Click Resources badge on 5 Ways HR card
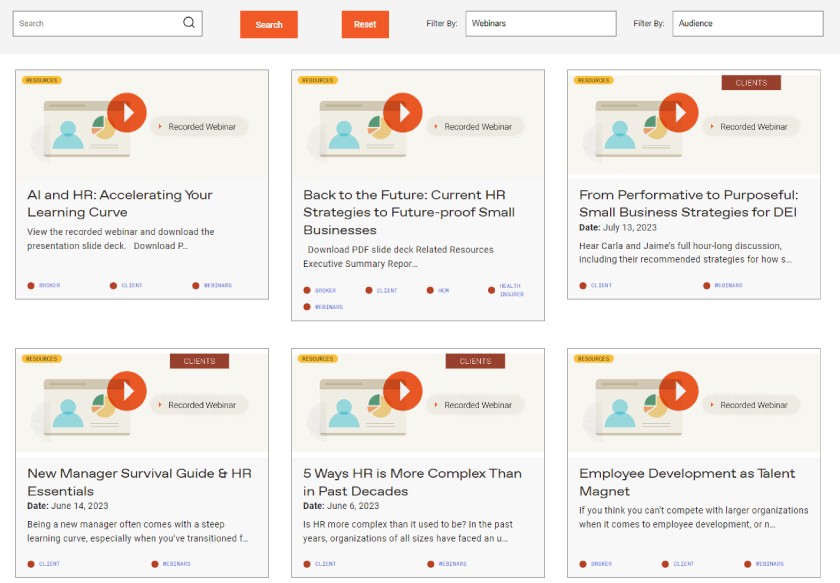Screen dimensions: 840x583 [x=318, y=358]
